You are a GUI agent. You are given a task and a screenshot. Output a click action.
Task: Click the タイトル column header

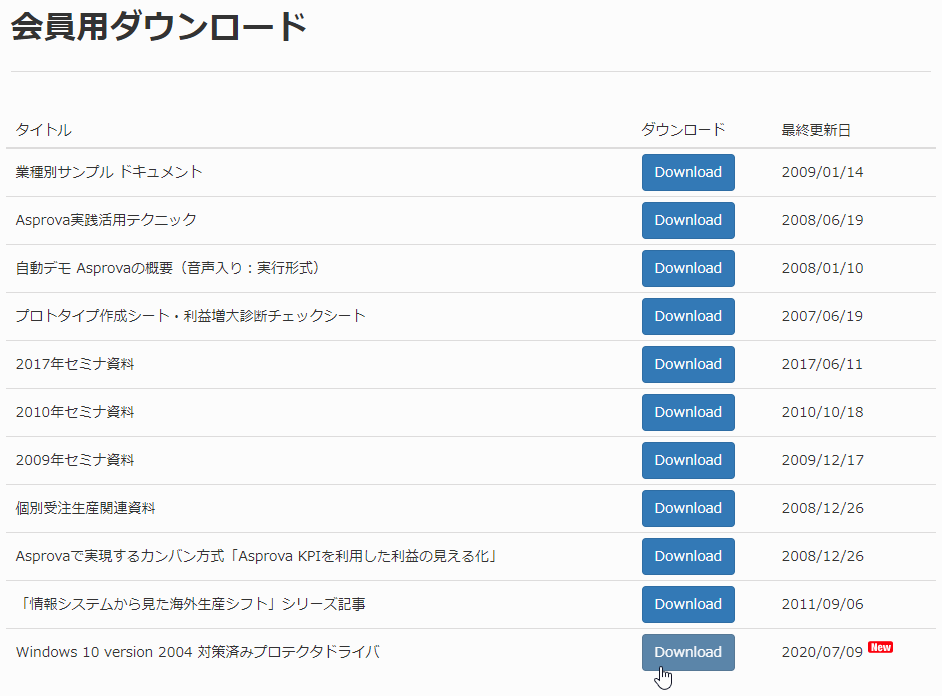(43, 130)
